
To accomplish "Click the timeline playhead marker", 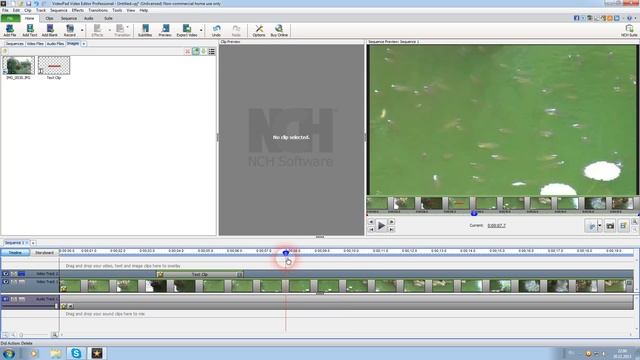I will (x=286, y=253).
